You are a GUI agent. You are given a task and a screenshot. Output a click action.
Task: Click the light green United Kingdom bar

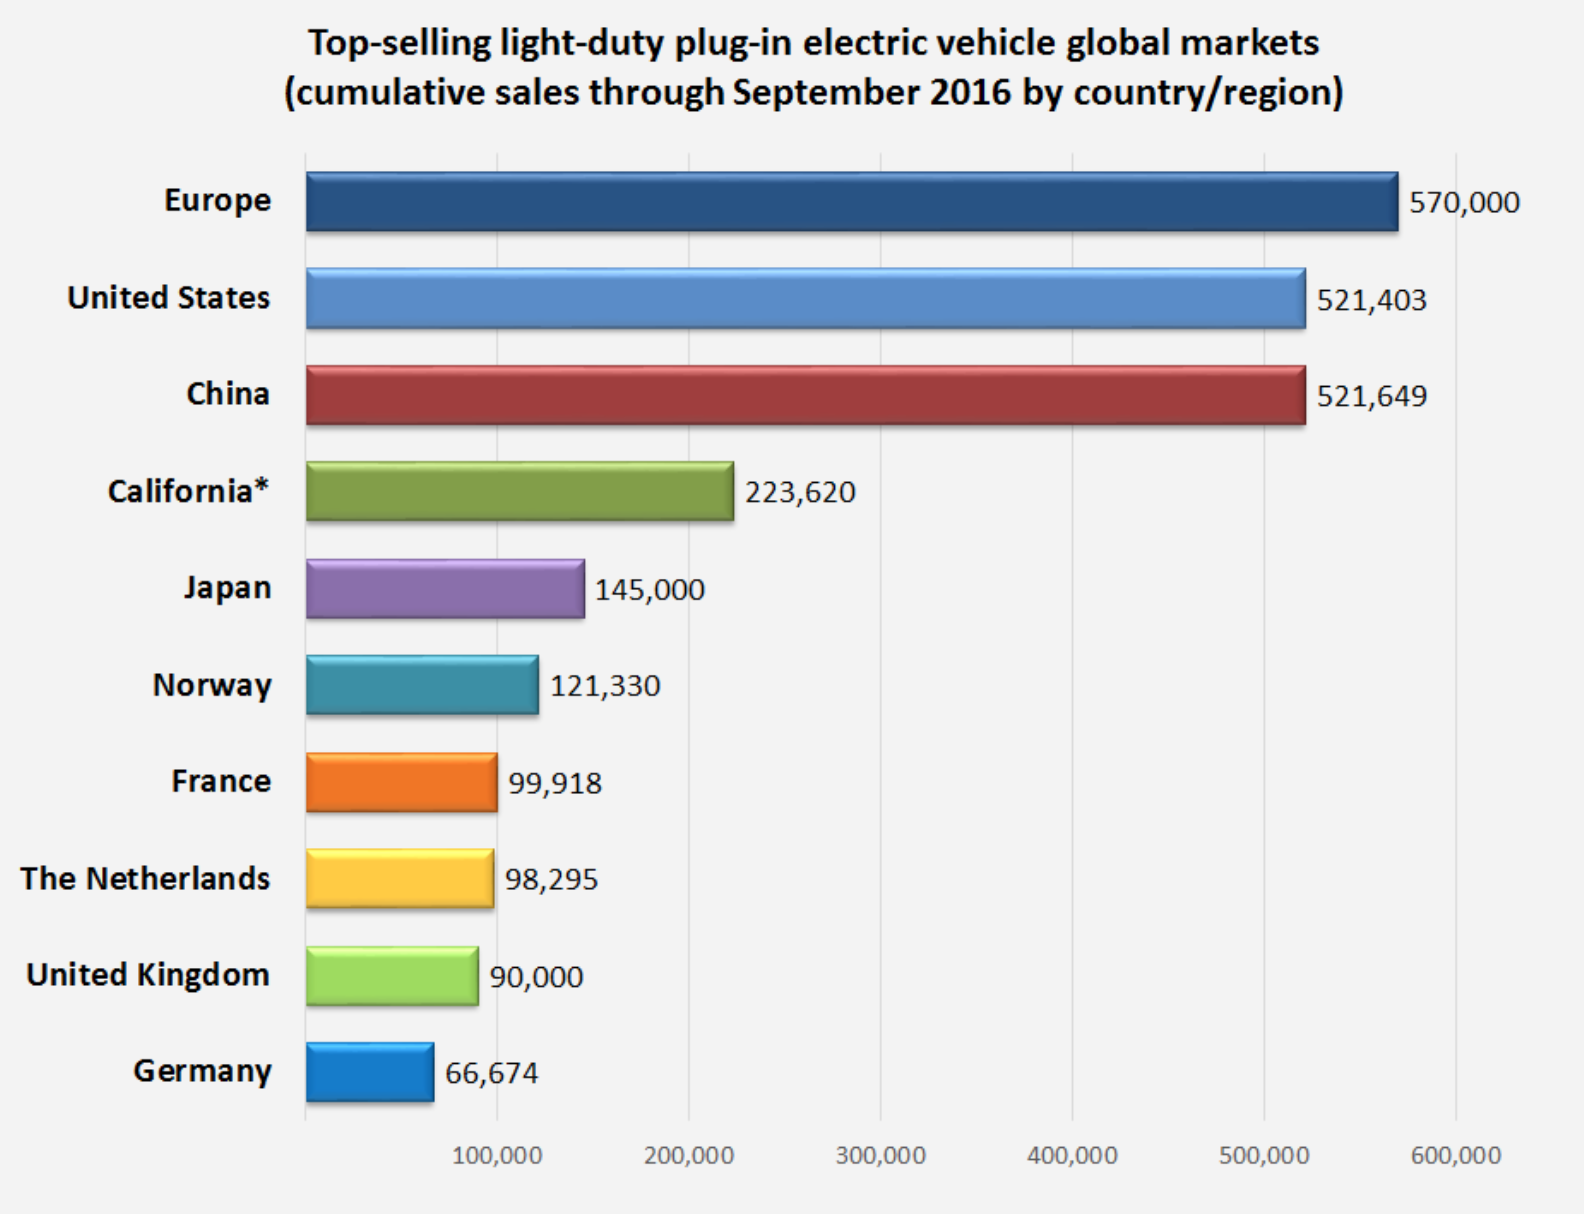(x=392, y=975)
